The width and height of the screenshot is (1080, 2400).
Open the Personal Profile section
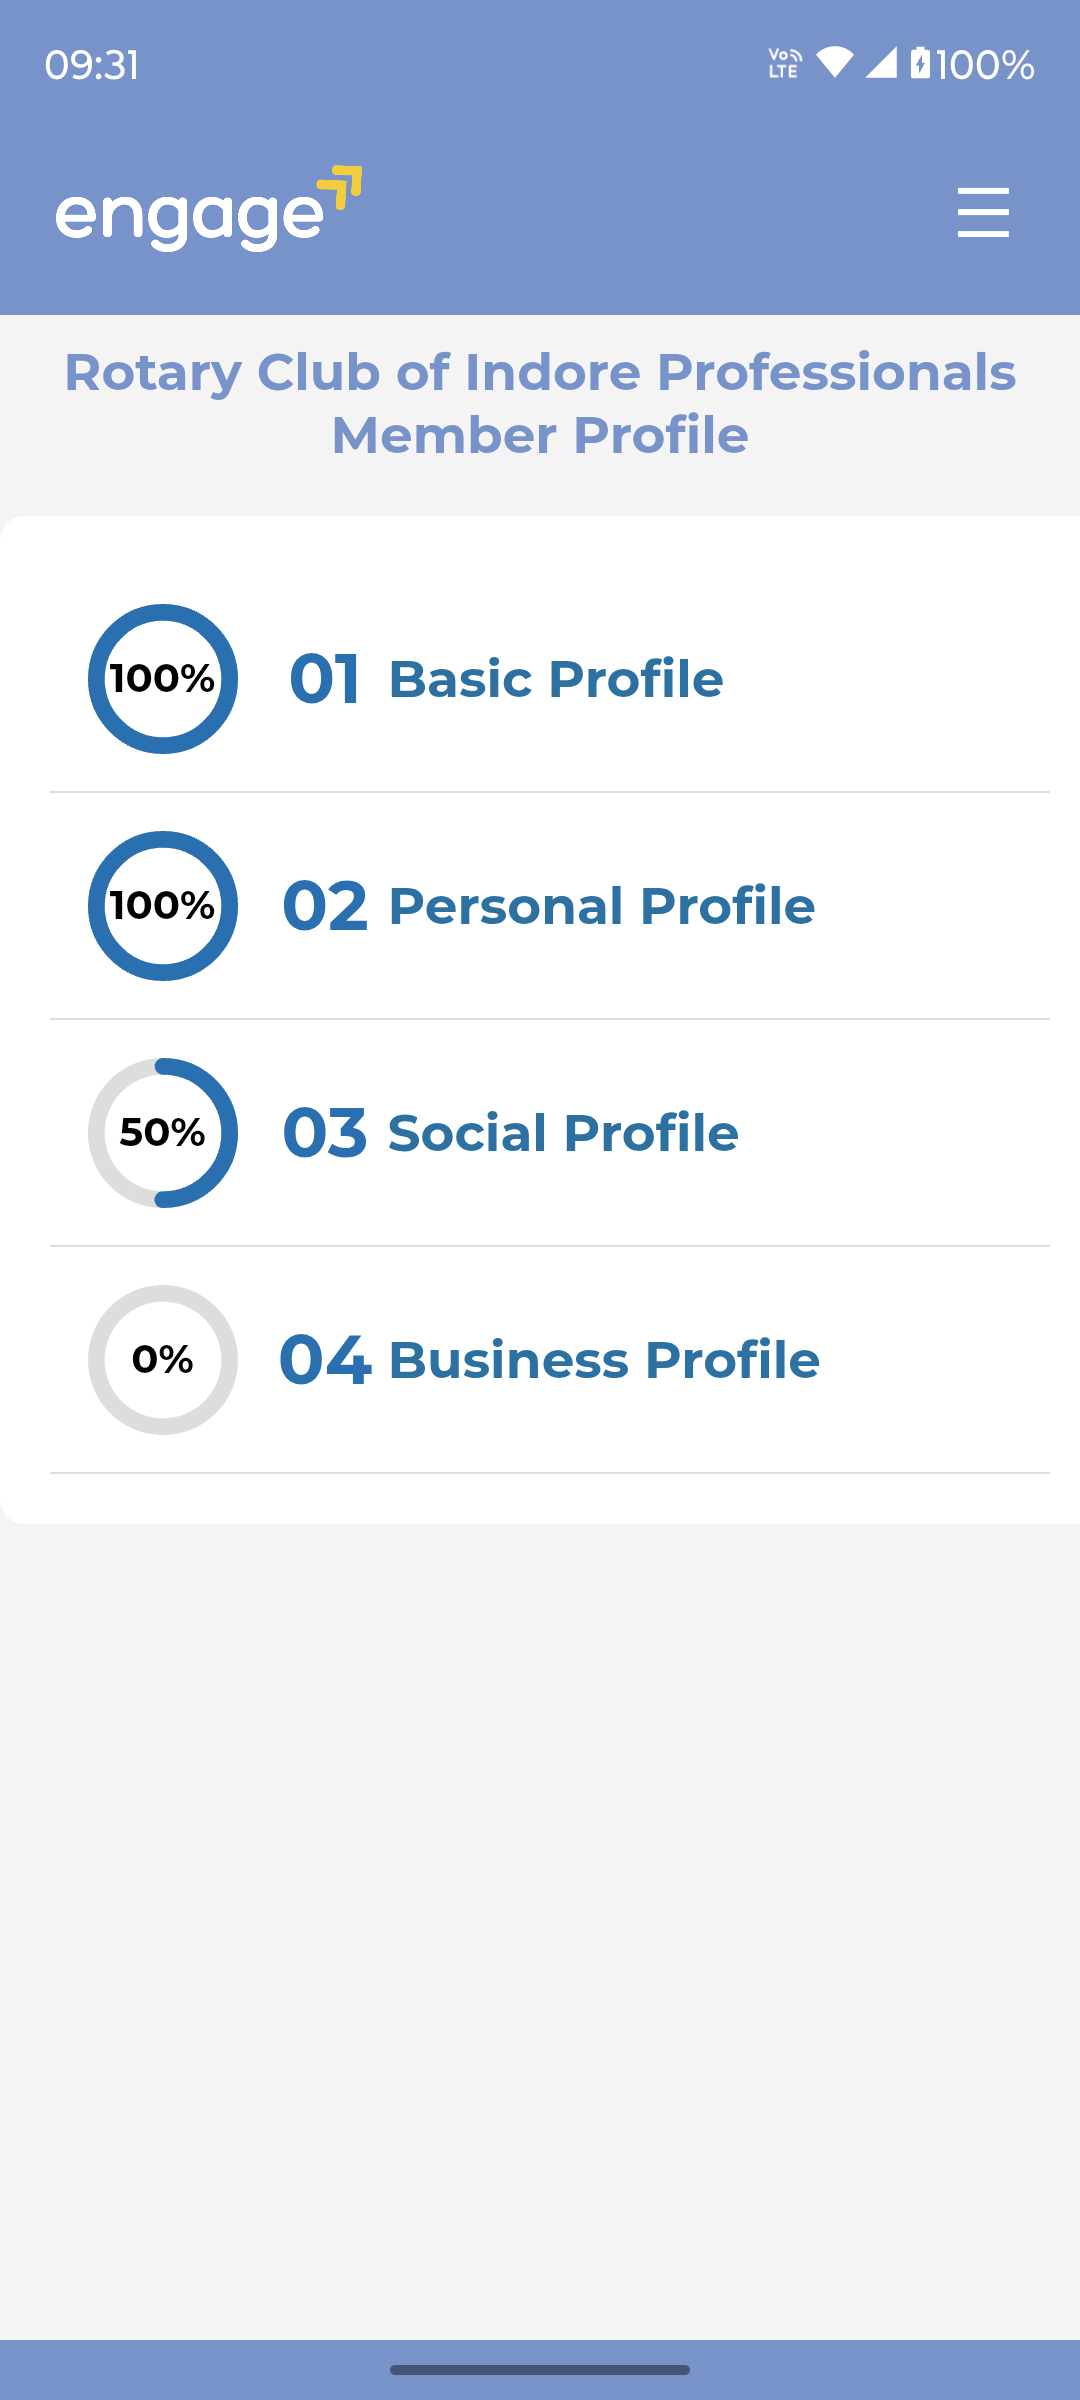pos(601,906)
